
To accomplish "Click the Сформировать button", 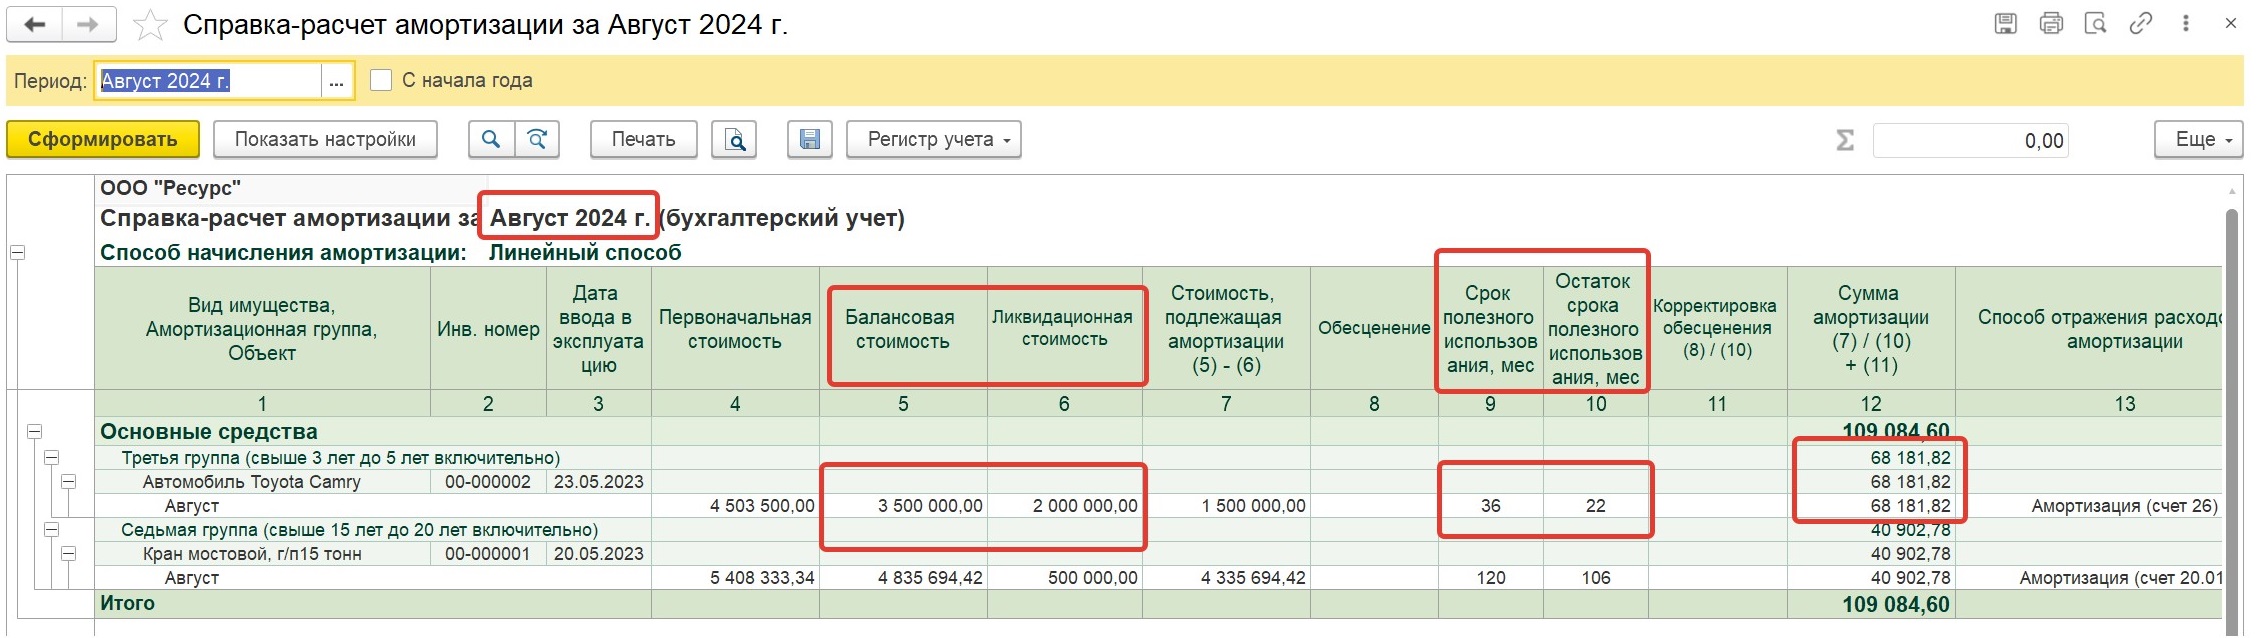I will click(x=103, y=139).
